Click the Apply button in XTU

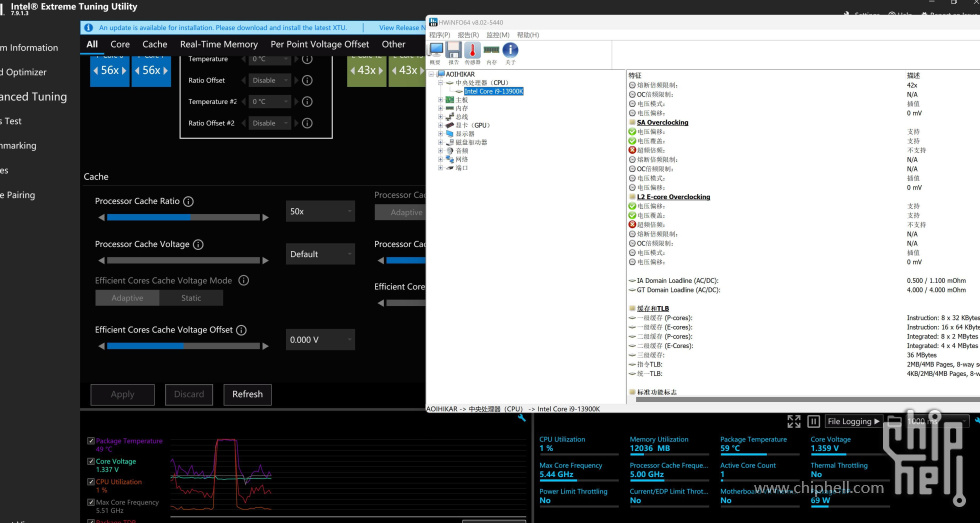click(122, 394)
